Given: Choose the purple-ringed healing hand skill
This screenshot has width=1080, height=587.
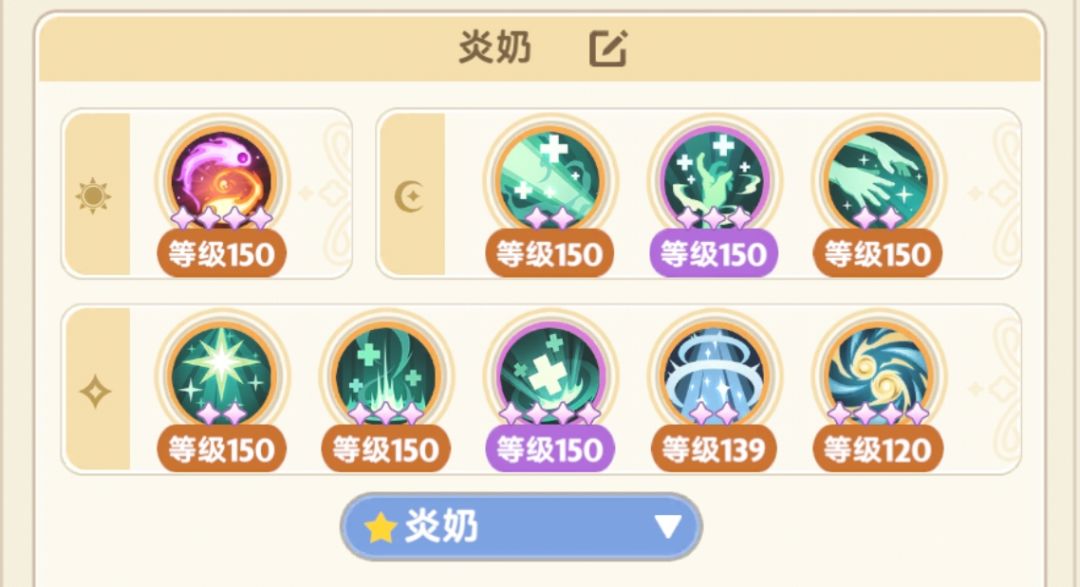Looking at the screenshot, I should [714, 181].
